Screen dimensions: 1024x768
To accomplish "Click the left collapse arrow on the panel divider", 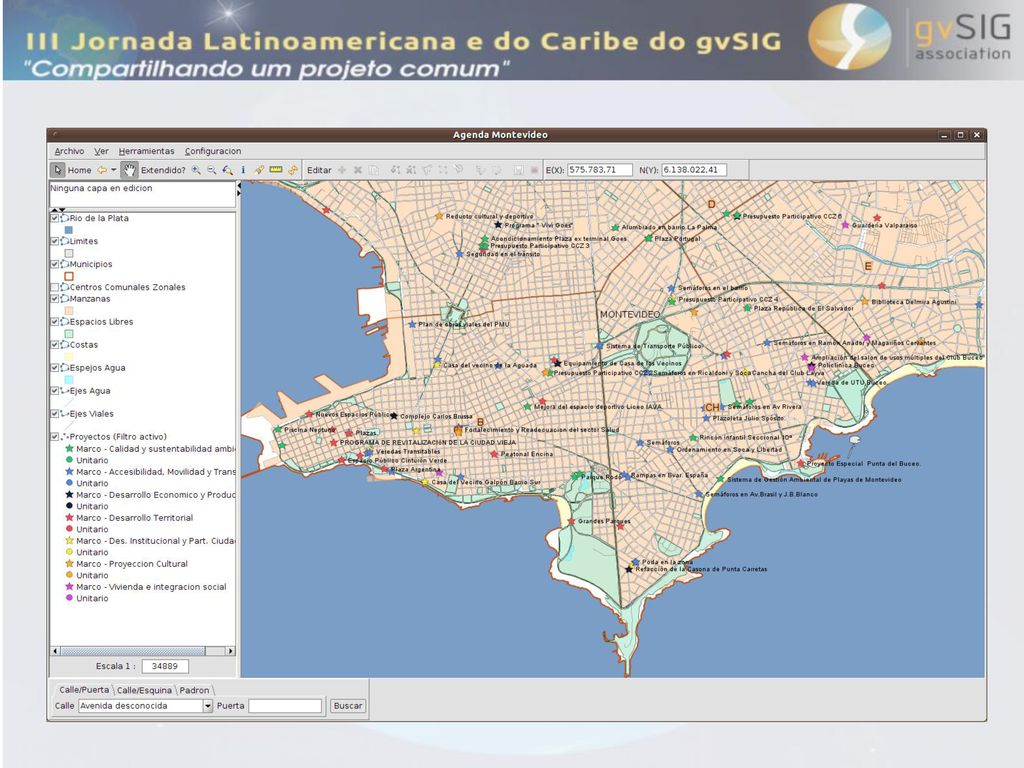I will coord(238,185).
